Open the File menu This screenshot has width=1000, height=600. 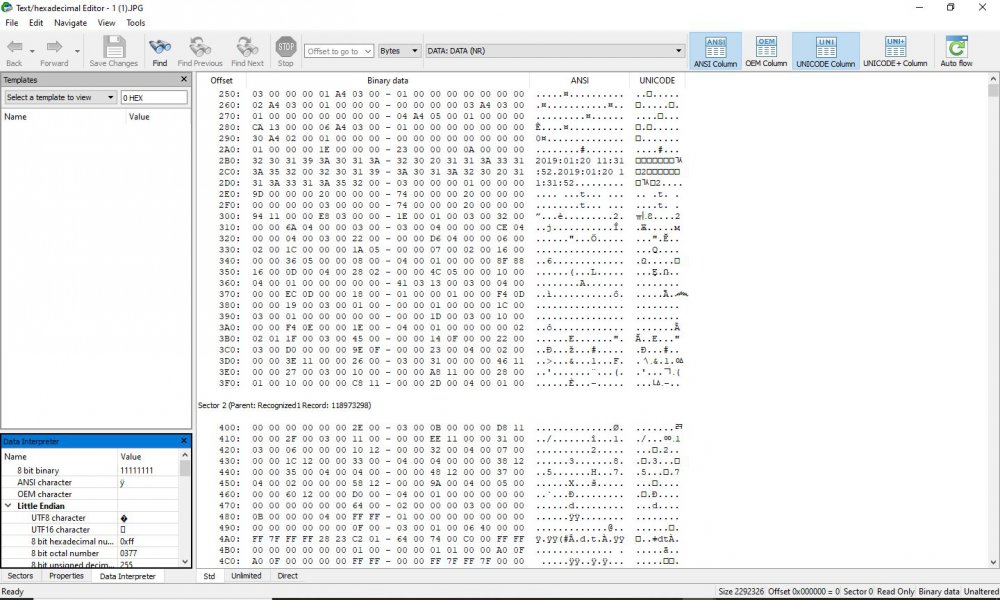click(x=11, y=23)
